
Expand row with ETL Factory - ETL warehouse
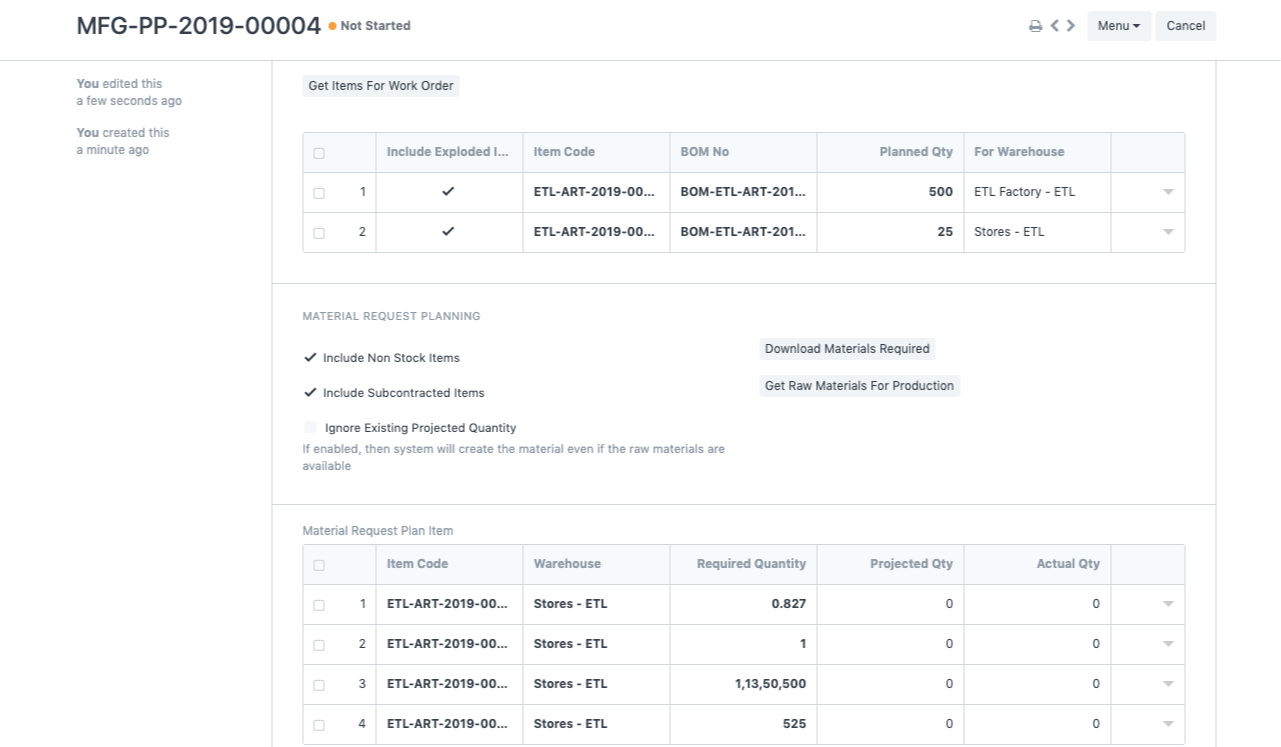point(1168,192)
